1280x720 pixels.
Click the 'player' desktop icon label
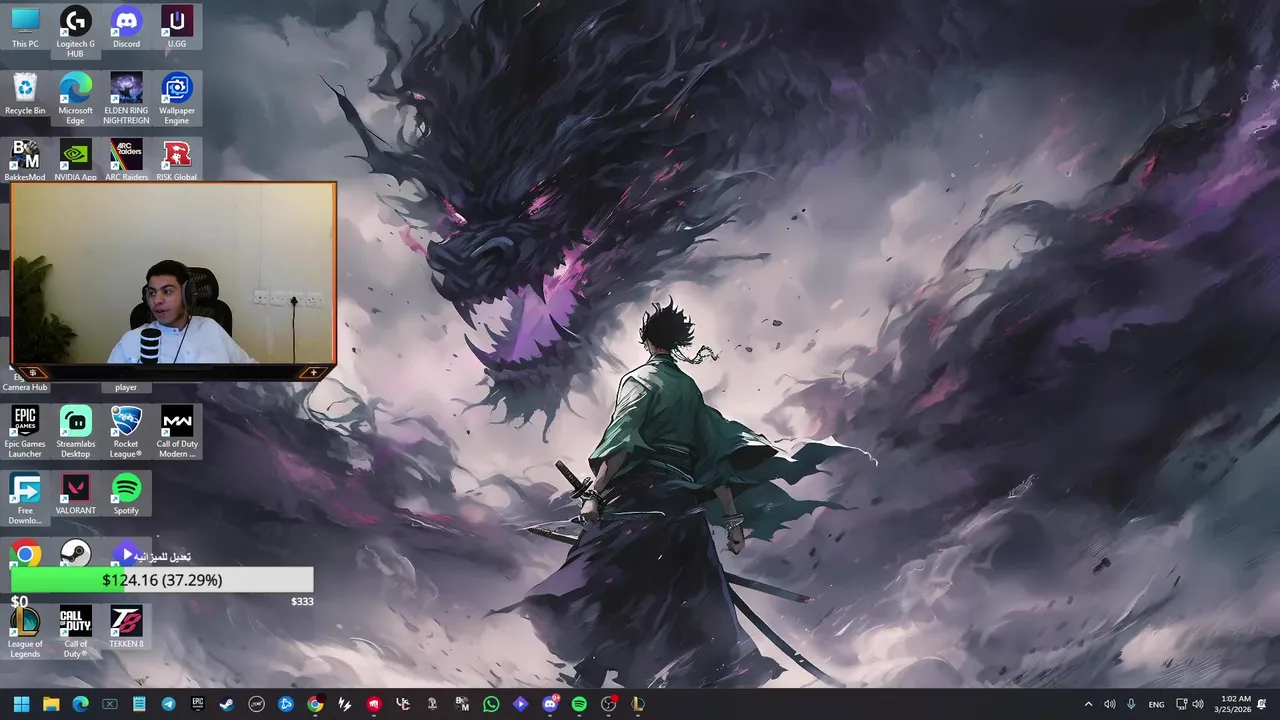point(126,387)
